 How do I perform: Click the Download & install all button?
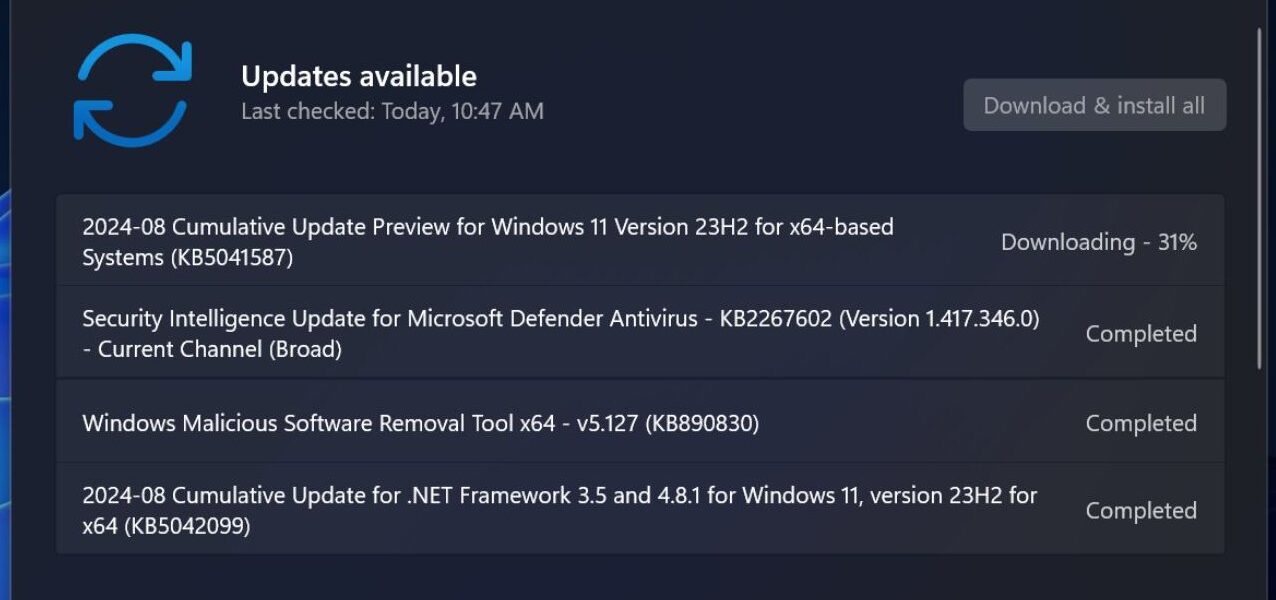1094,105
